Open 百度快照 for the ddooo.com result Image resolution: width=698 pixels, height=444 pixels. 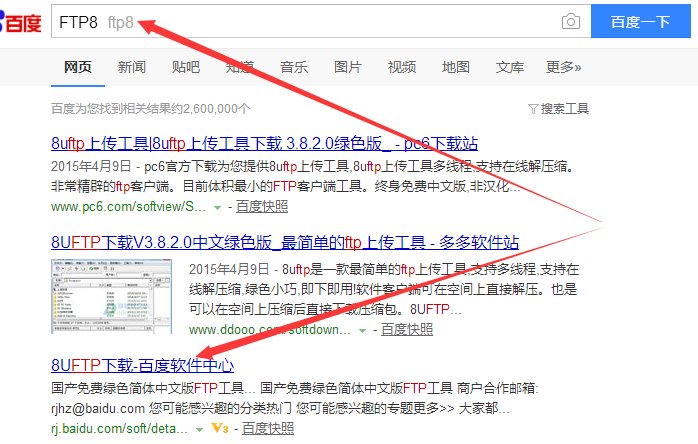tap(407, 330)
